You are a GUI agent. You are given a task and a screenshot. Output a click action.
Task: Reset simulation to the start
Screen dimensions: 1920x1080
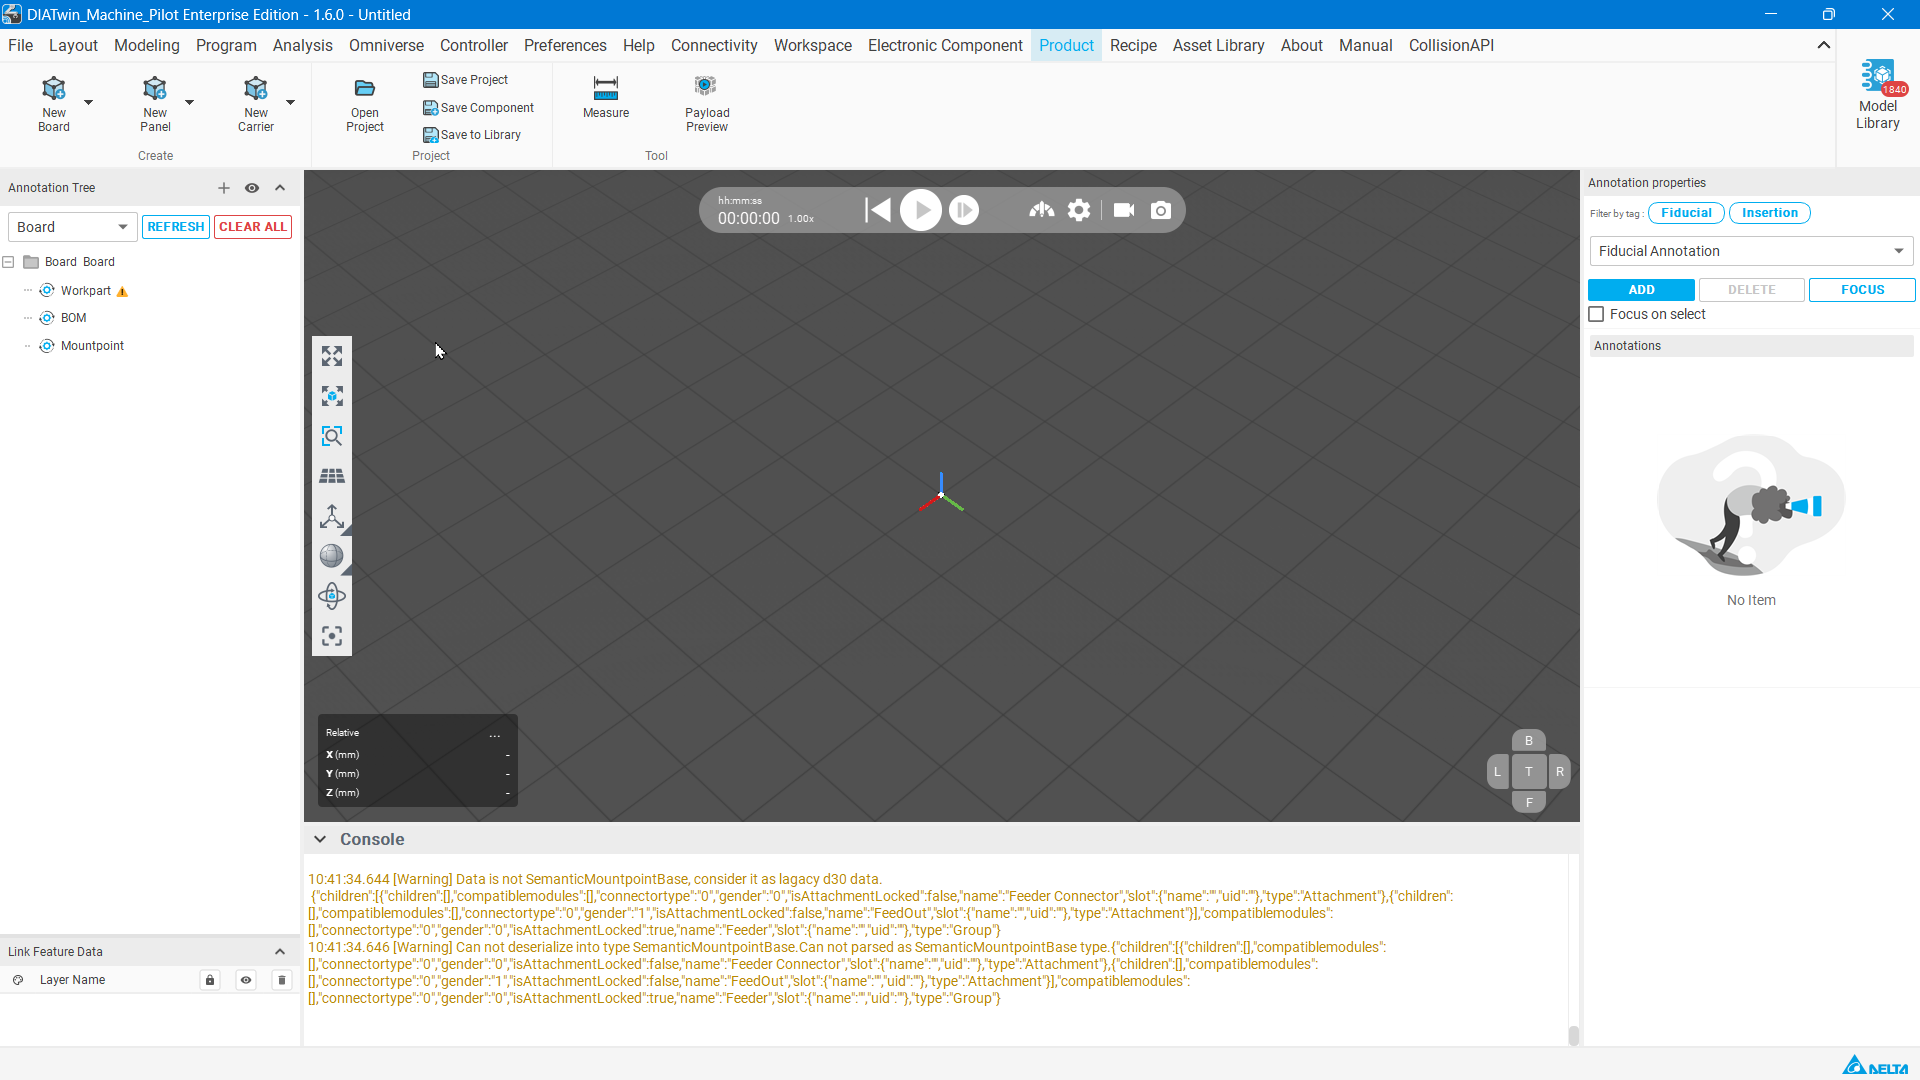click(878, 210)
